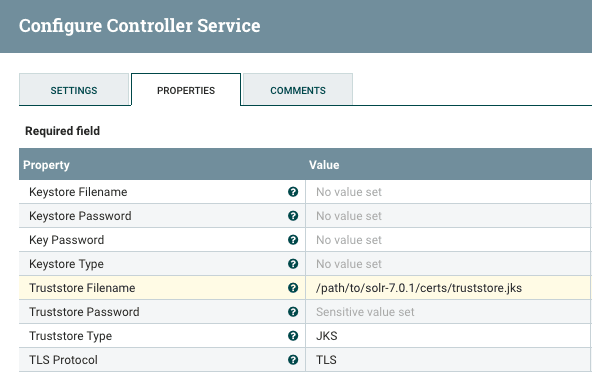The width and height of the screenshot is (592, 379).
Task: Switch to the Settings tab
Action: pyautogui.click(x=74, y=90)
